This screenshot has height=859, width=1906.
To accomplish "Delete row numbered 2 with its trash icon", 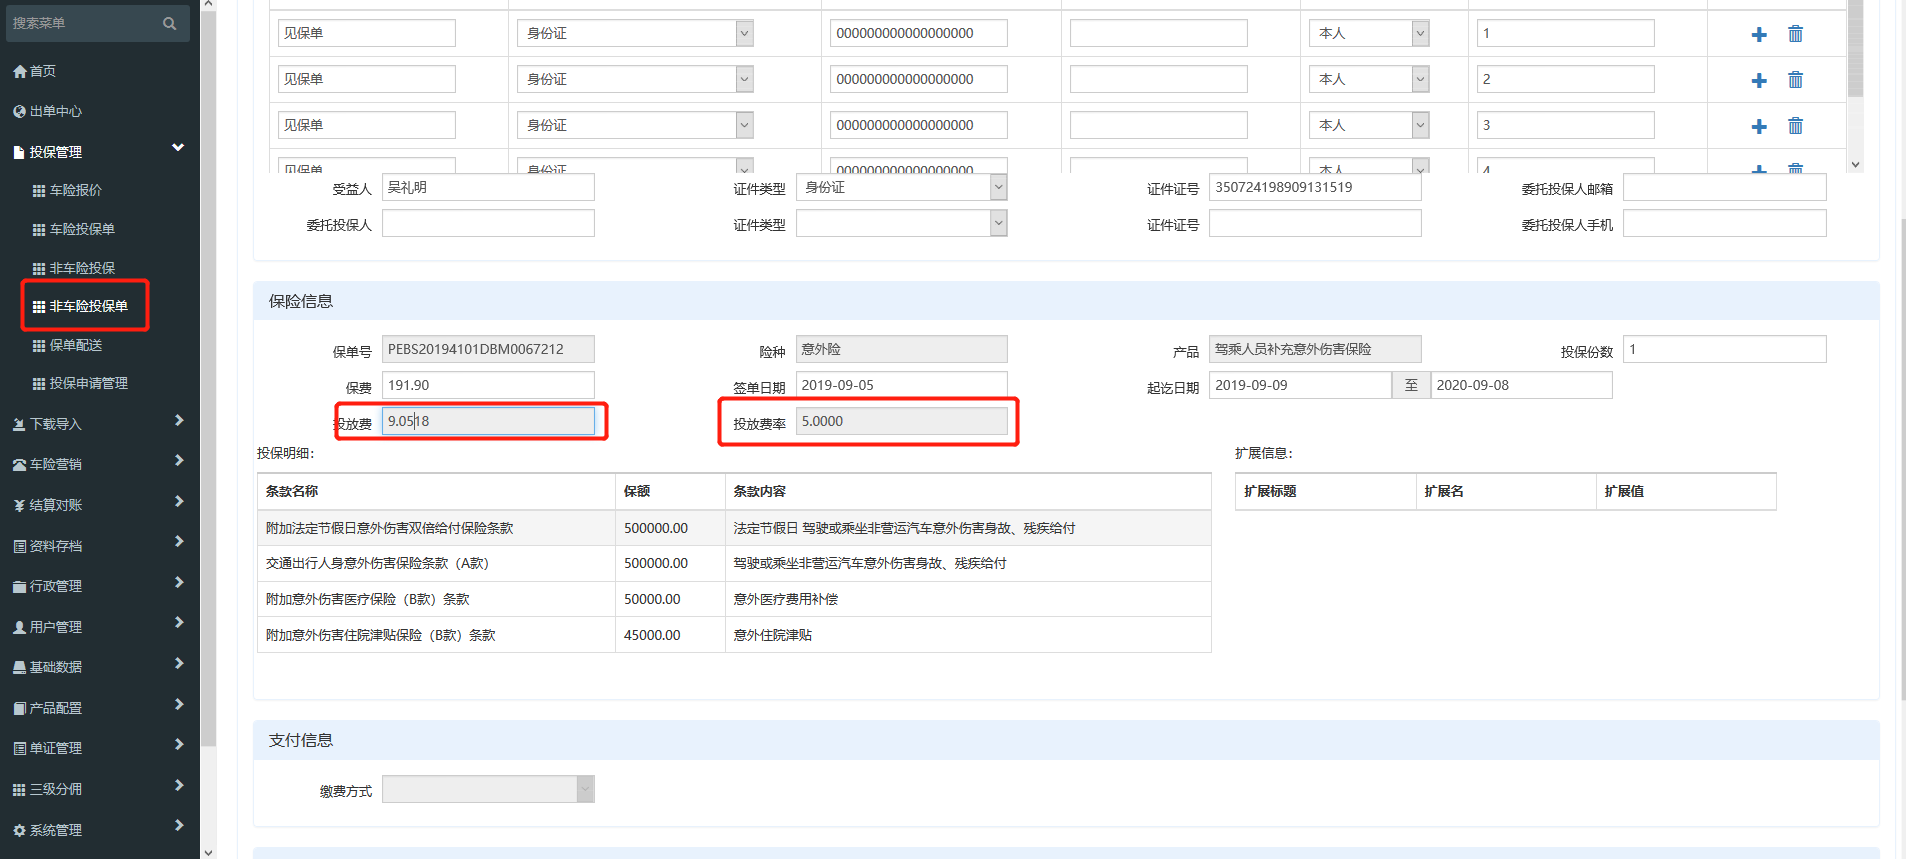I will (x=1795, y=80).
